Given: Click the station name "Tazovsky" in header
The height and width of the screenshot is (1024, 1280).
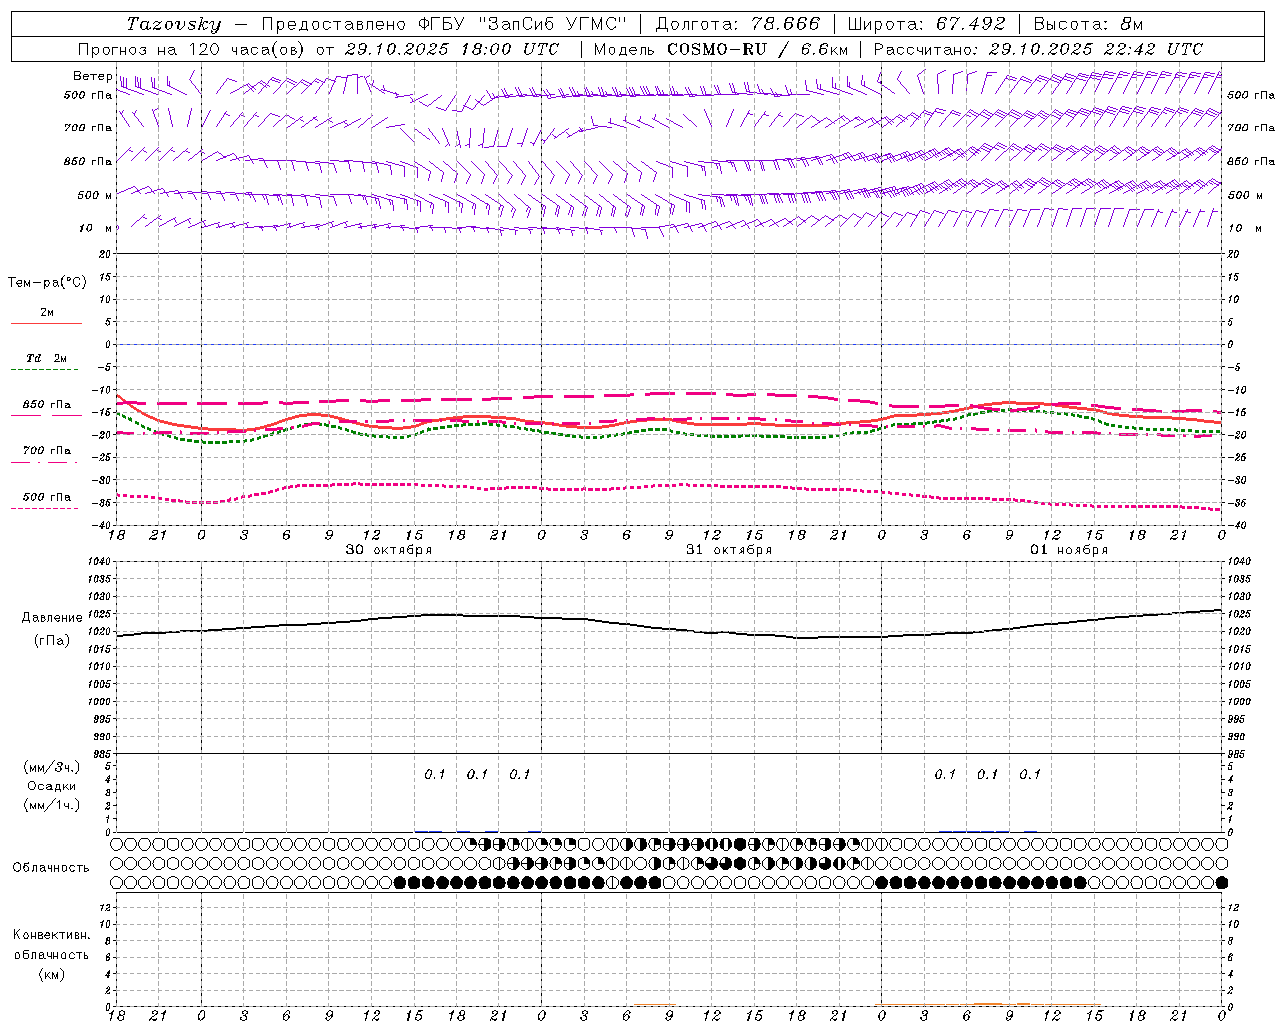Looking at the screenshot, I should coord(174,24).
